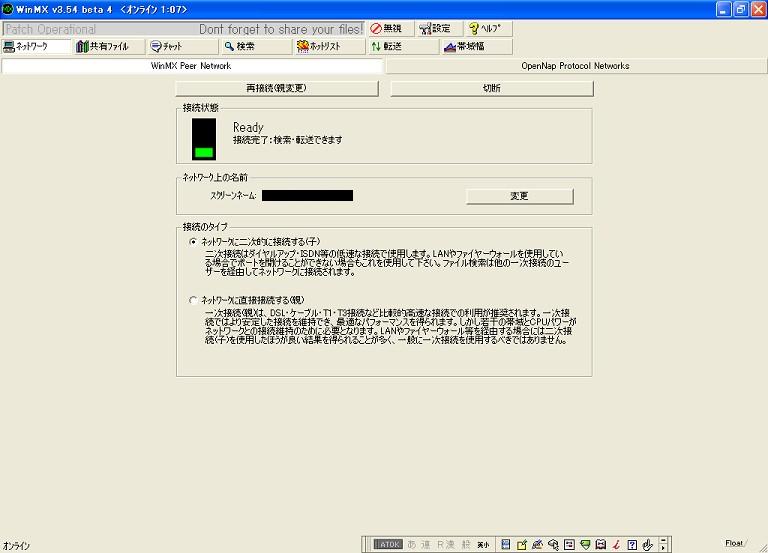Open the 転送 transfers page
768x553 pixels.
coord(400,46)
